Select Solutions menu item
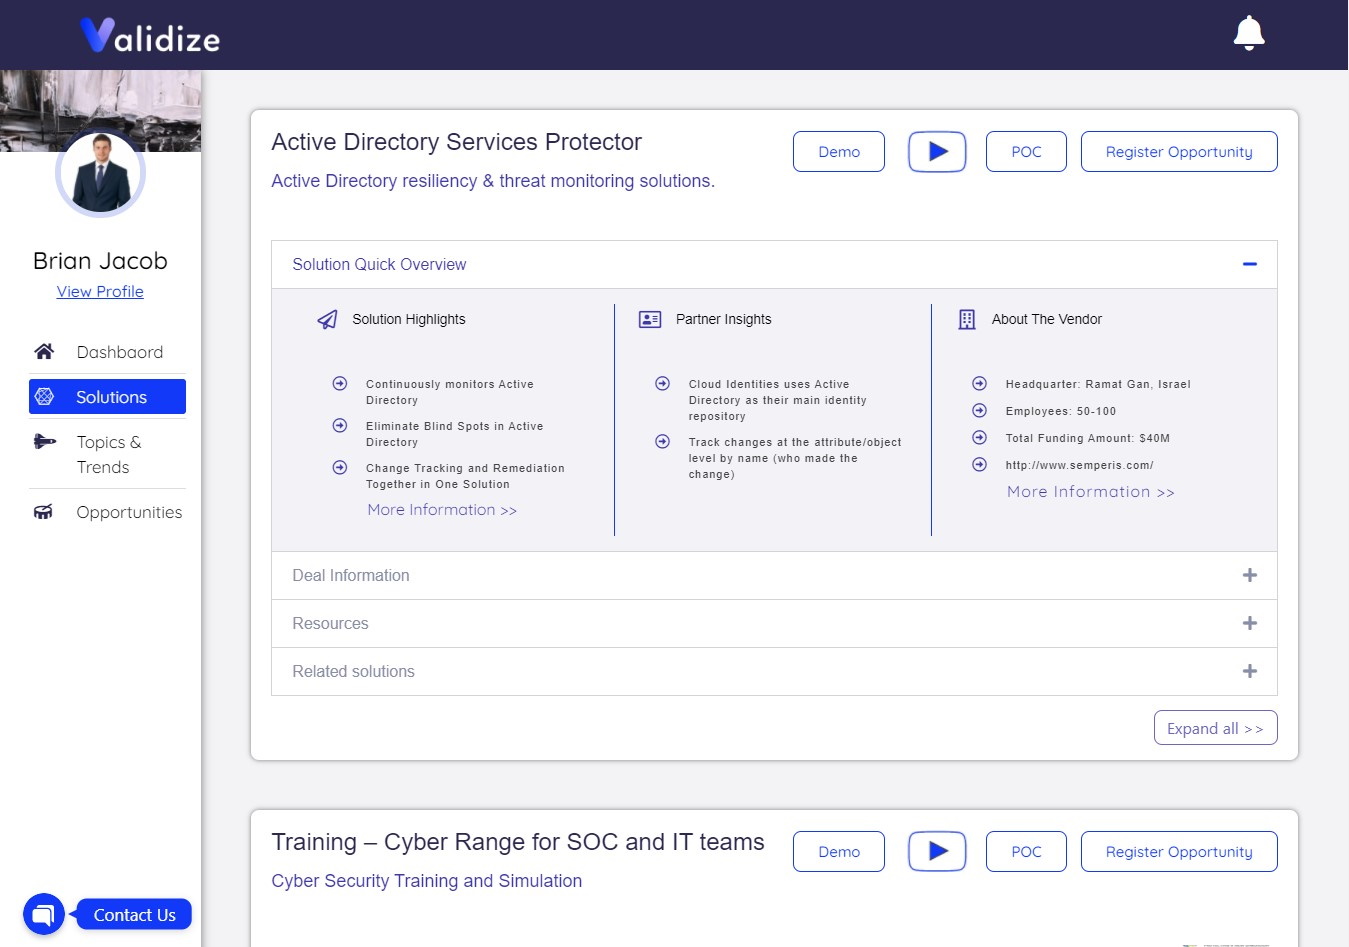 107,397
